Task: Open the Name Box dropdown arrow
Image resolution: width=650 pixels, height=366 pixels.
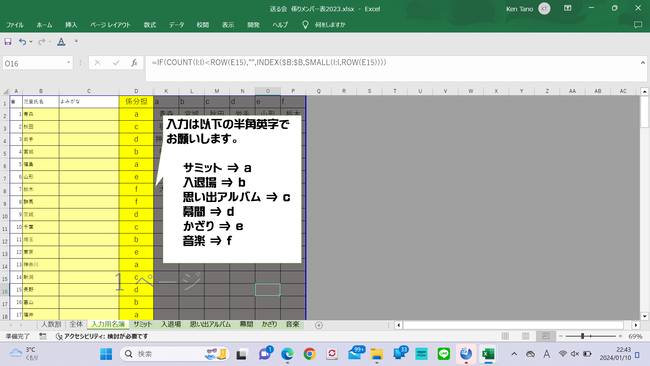Action: (x=68, y=63)
